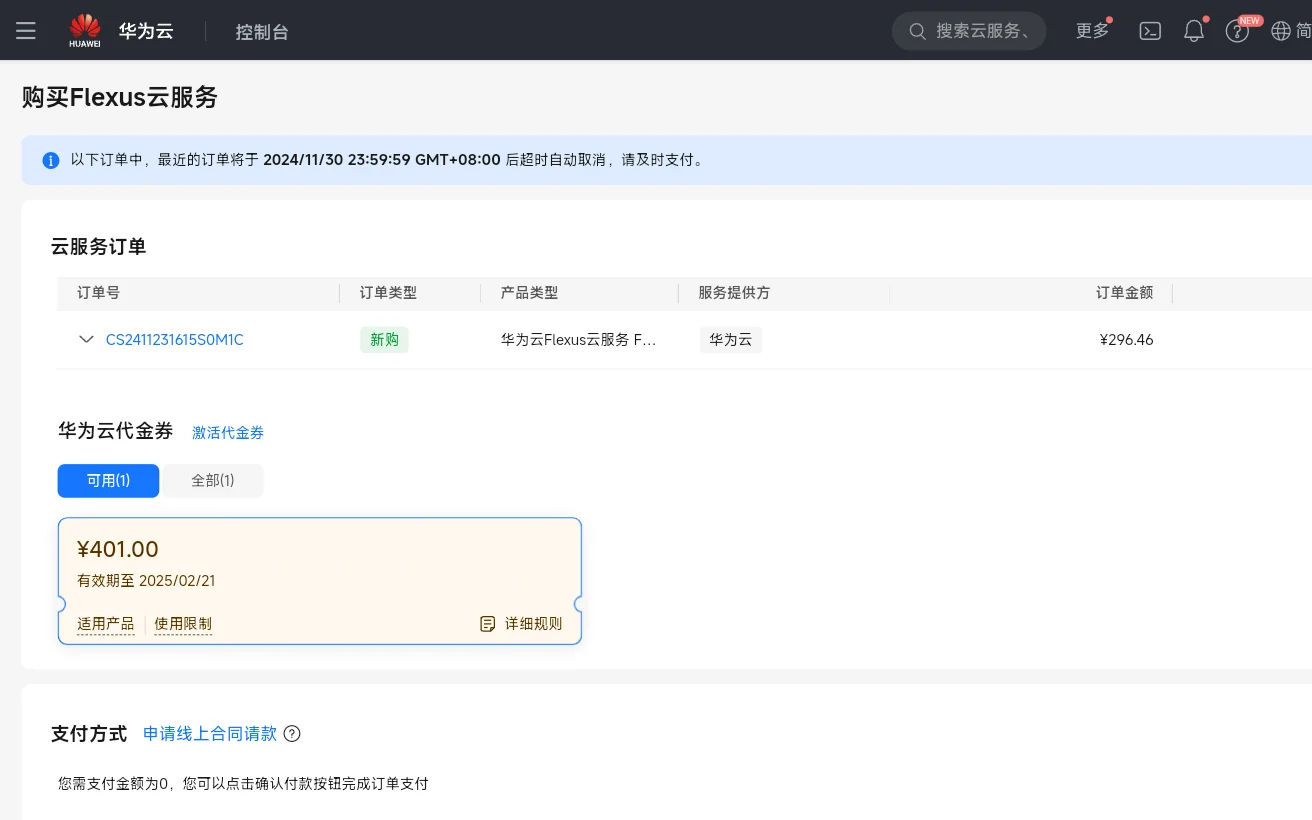Image resolution: width=1312 pixels, height=820 pixels.
Task: Switch to 可用(1) voucher tab
Action: point(108,481)
